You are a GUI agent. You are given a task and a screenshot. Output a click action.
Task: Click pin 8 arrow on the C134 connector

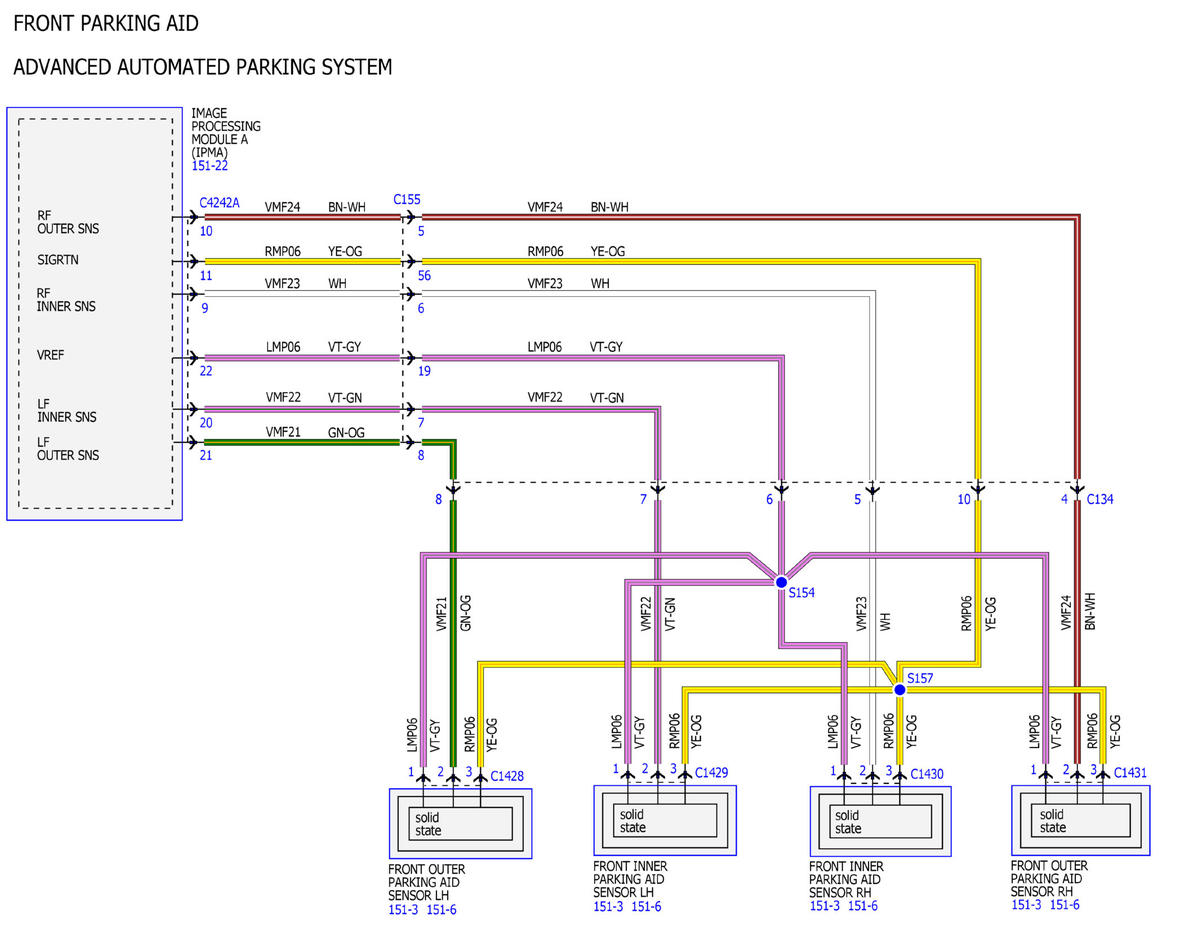(x=453, y=489)
